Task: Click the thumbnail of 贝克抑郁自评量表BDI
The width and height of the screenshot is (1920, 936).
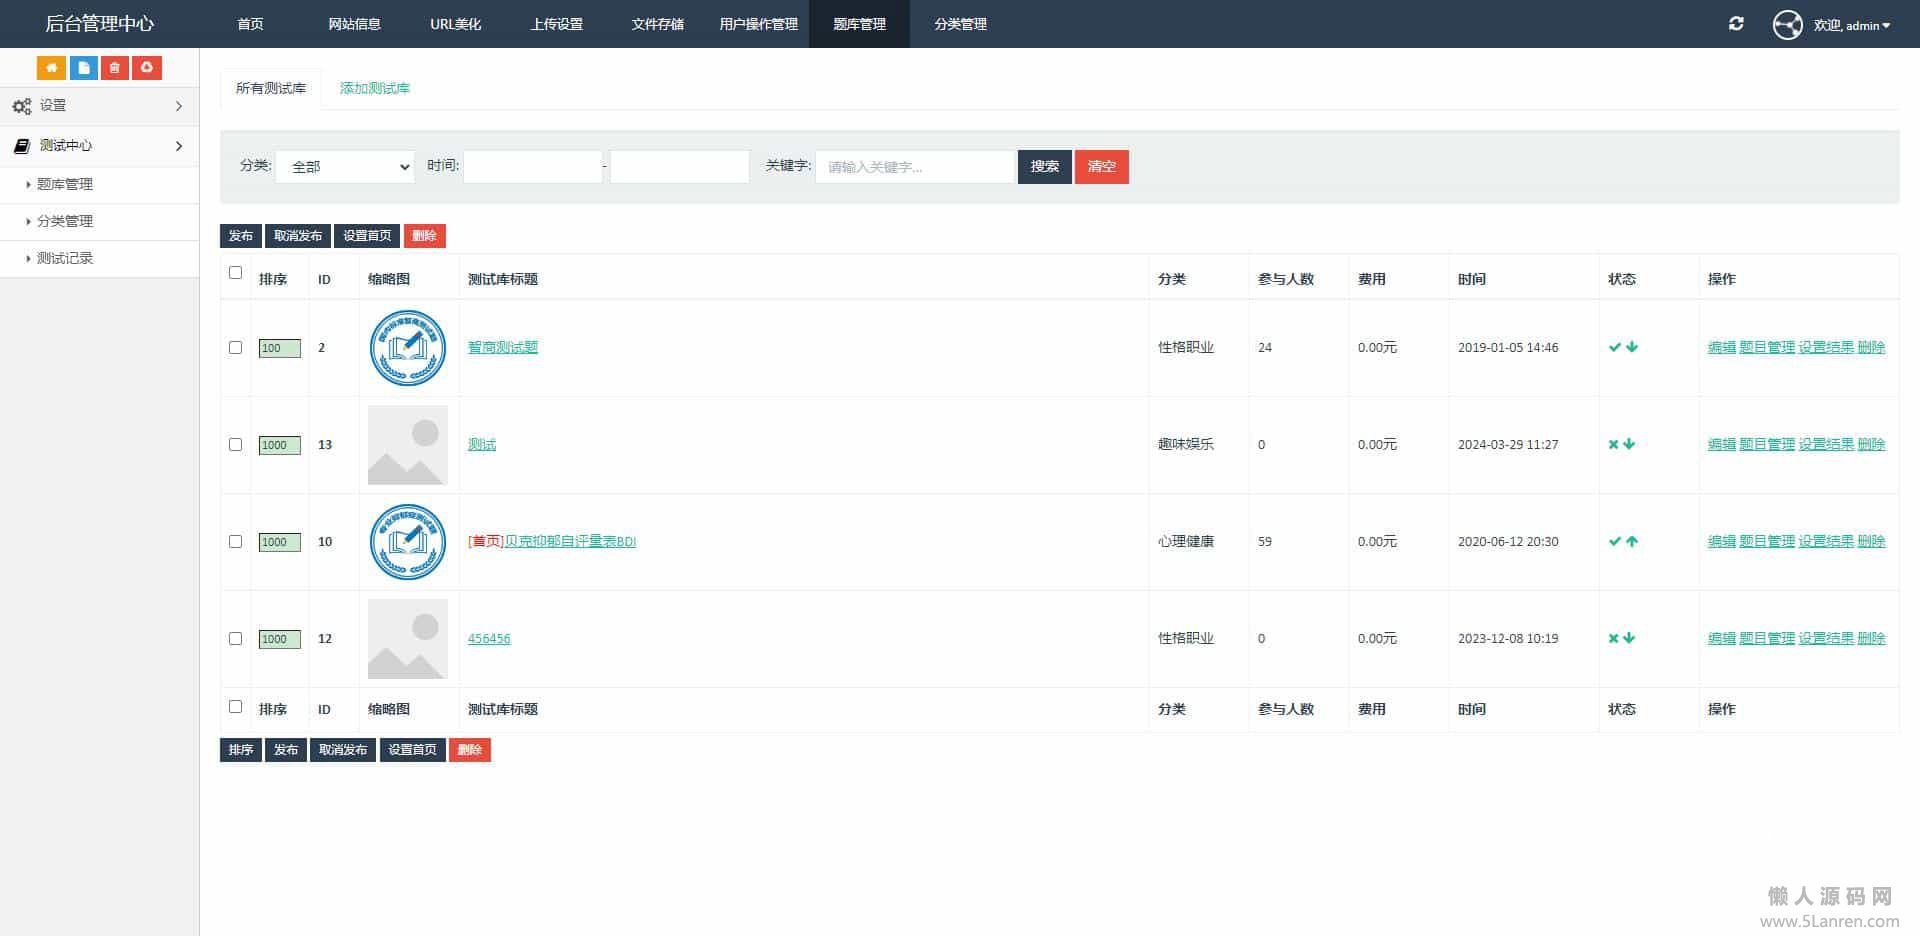Action: click(x=407, y=541)
